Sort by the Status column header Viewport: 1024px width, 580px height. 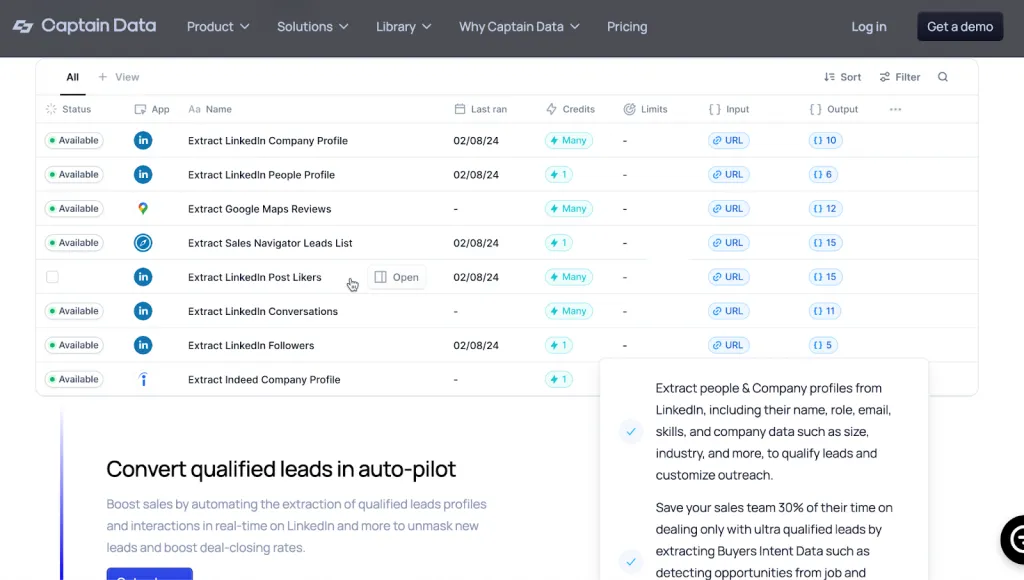(69, 109)
